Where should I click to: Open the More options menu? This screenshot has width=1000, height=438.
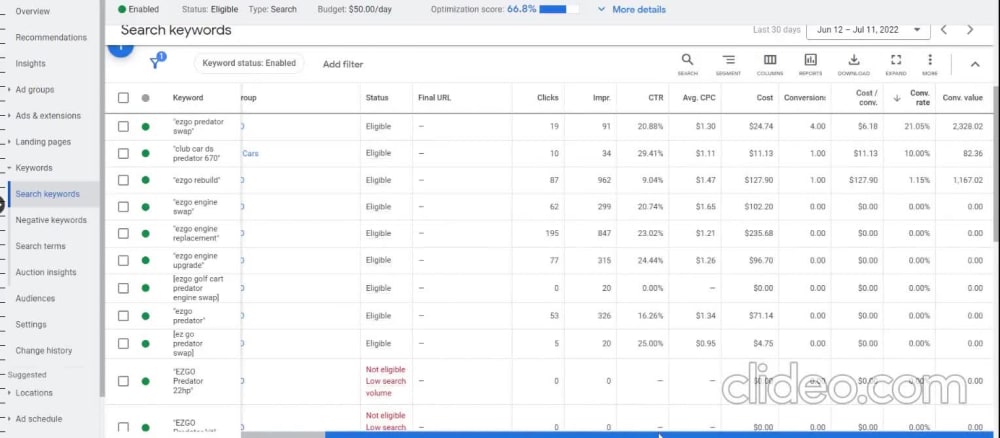[930, 64]
